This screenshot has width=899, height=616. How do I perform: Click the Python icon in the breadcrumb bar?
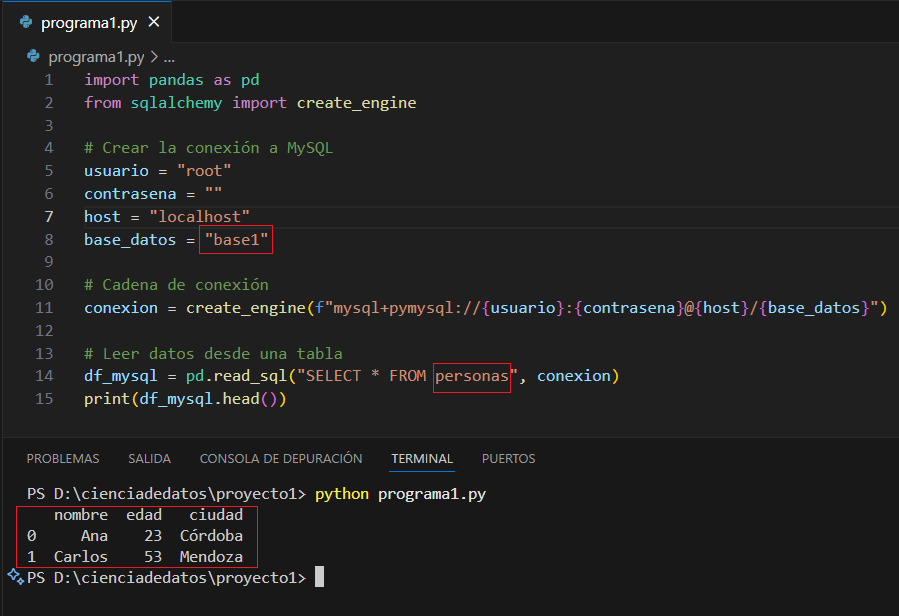34,57
